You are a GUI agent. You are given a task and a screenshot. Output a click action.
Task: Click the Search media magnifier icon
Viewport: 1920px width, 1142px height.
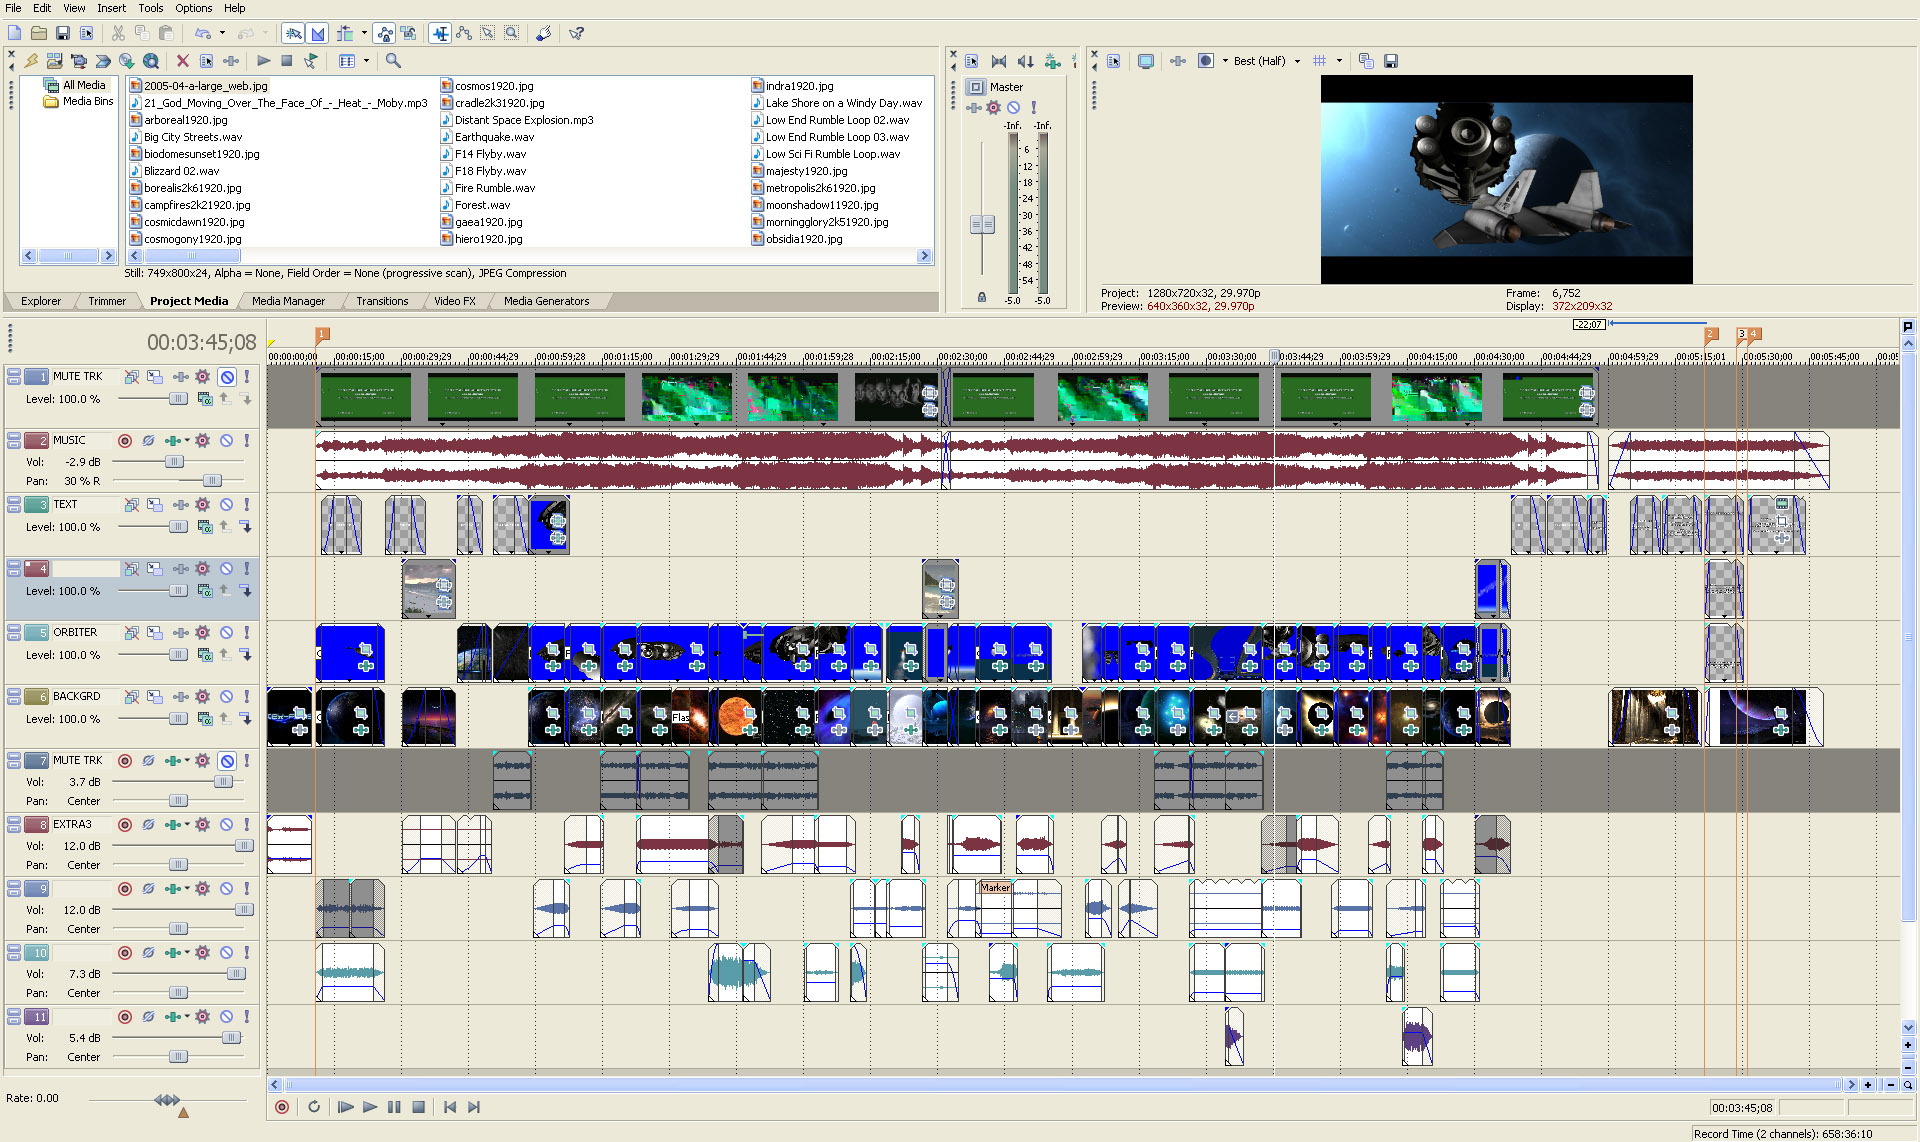tap(394, 61)
